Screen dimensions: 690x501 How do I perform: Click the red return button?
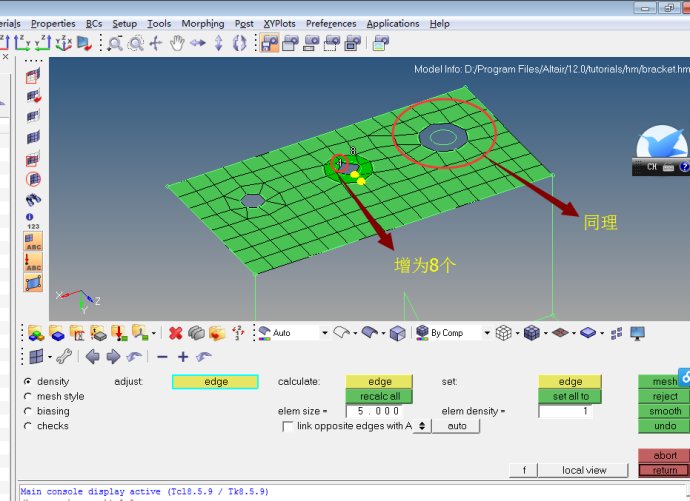(664, 470)
